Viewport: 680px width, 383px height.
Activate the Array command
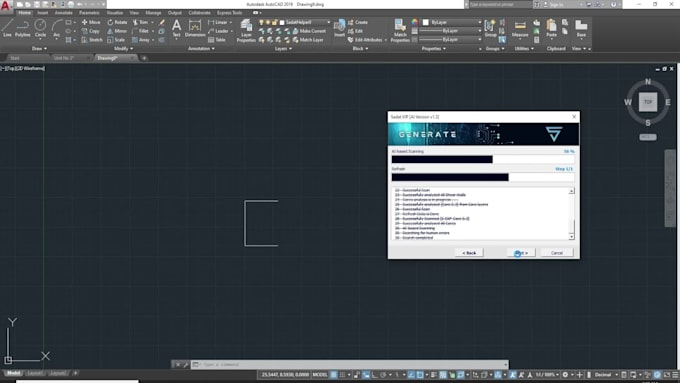click(141, 39)
